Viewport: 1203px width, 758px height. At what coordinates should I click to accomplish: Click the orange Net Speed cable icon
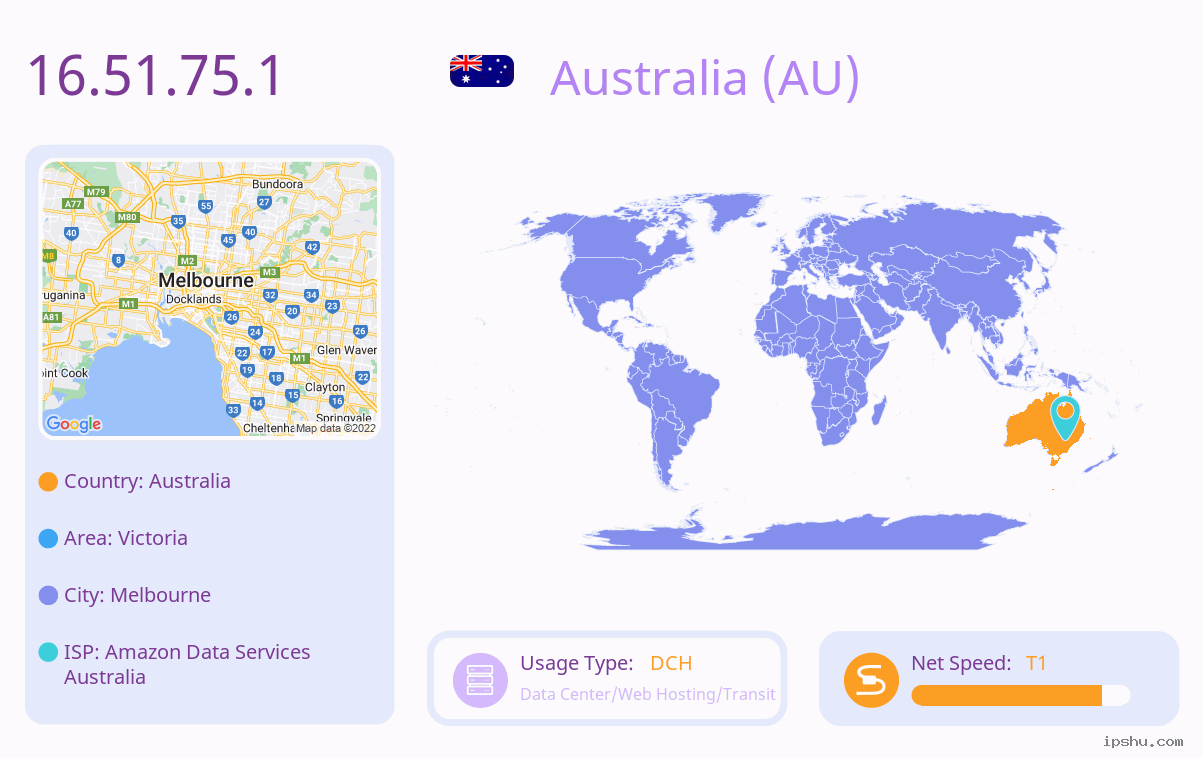[871, 680]
